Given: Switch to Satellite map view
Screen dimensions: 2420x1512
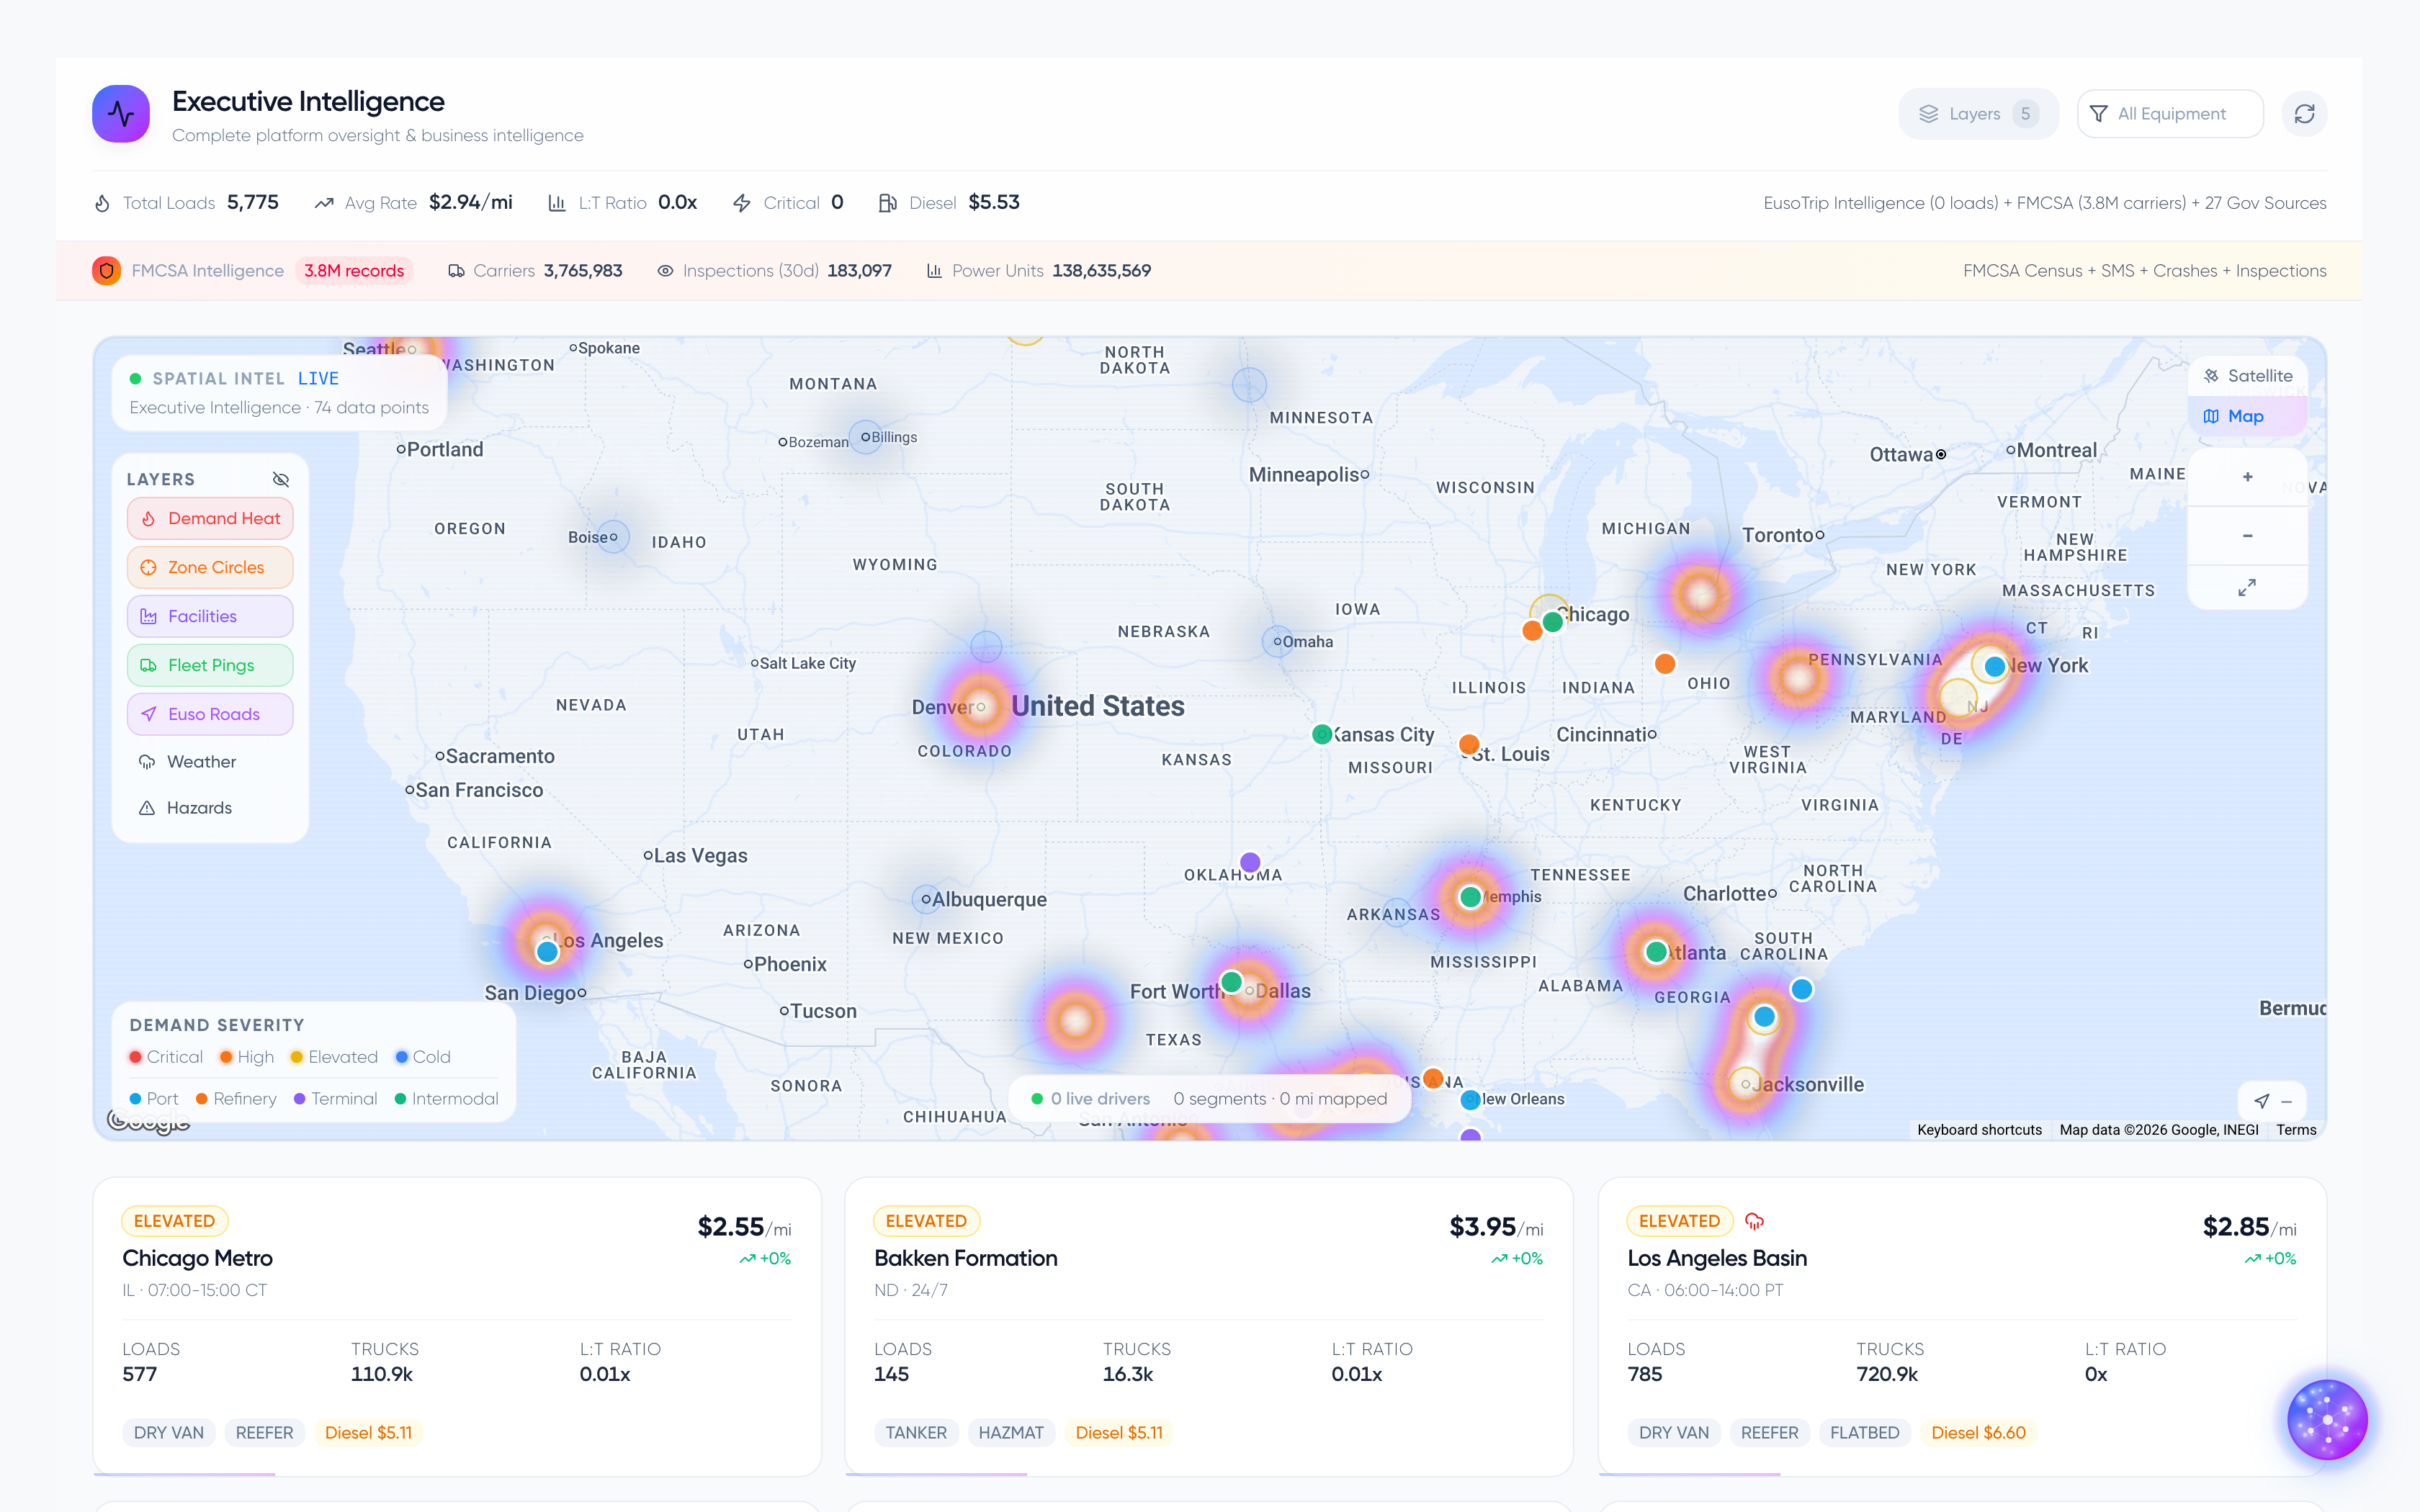Looking at the screenshot, I should click(2247, 376).
